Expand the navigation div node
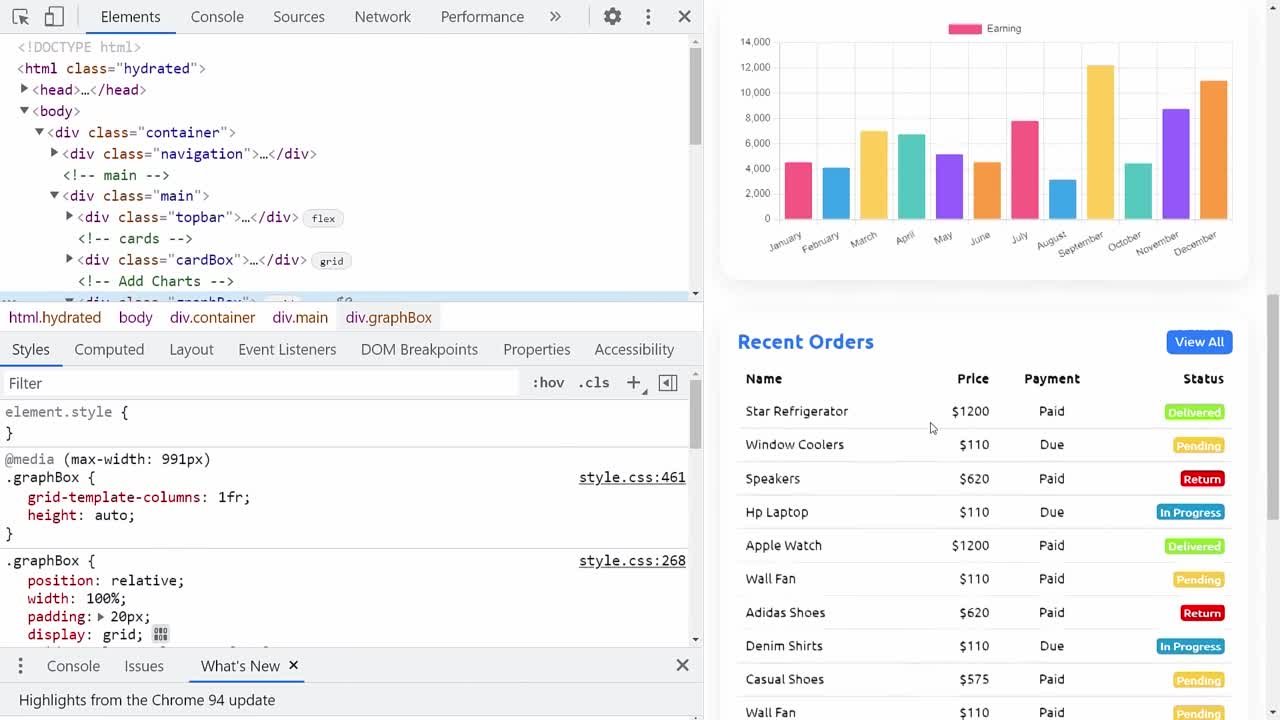This screenshot has width=1280, height=720. point(55,153)
